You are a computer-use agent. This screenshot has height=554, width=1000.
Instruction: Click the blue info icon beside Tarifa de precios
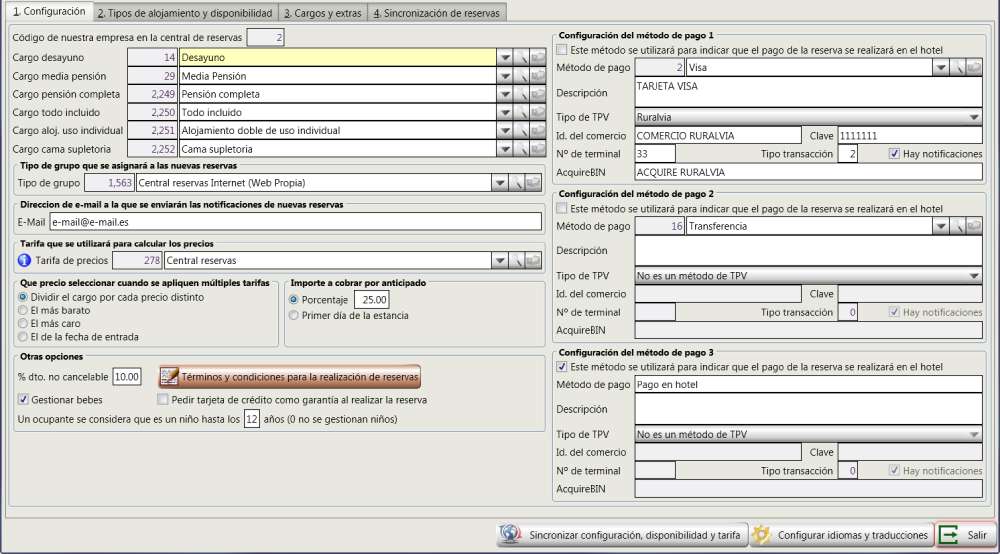(x=25, y=261)
